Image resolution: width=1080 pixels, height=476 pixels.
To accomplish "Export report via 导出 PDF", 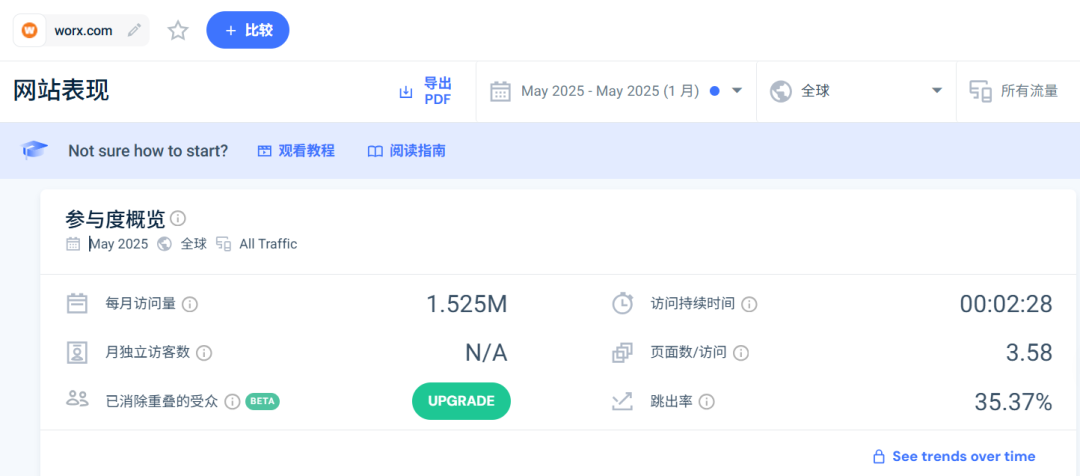I will pyautogui.click(x=437, y=92).
